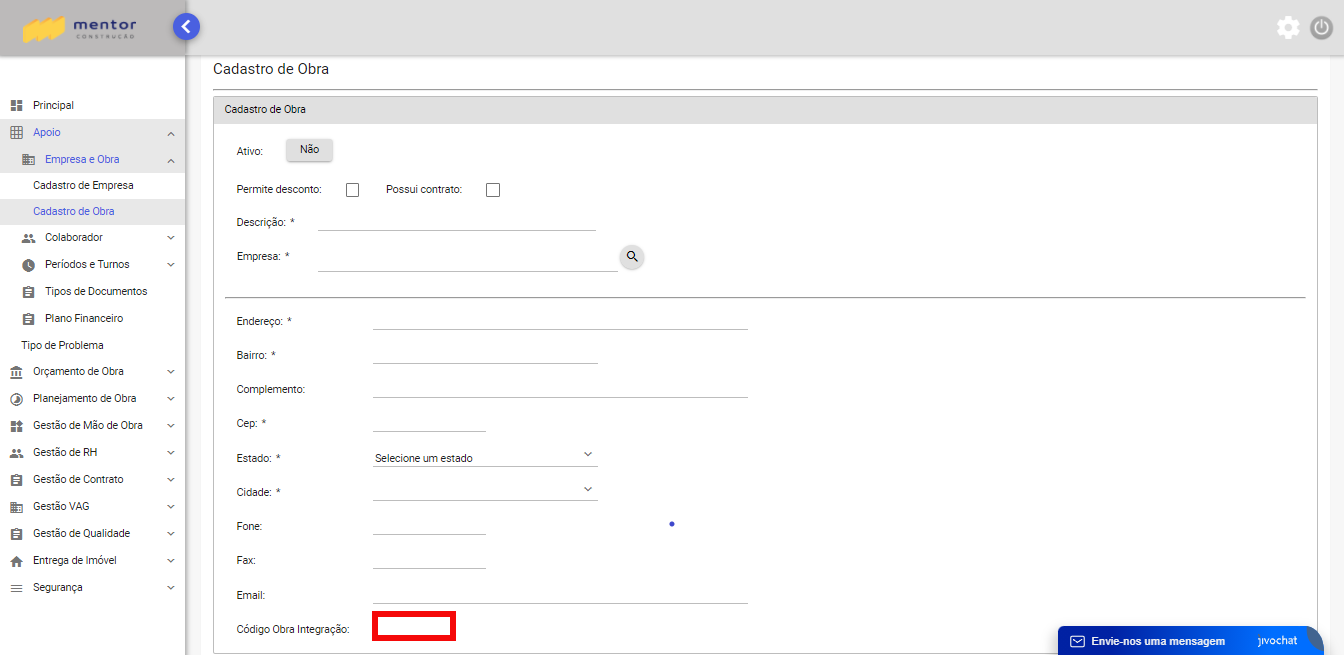Click the envelope icon in chat widget
Viewport: 1344px width, 655px height.
point(1077,641)
